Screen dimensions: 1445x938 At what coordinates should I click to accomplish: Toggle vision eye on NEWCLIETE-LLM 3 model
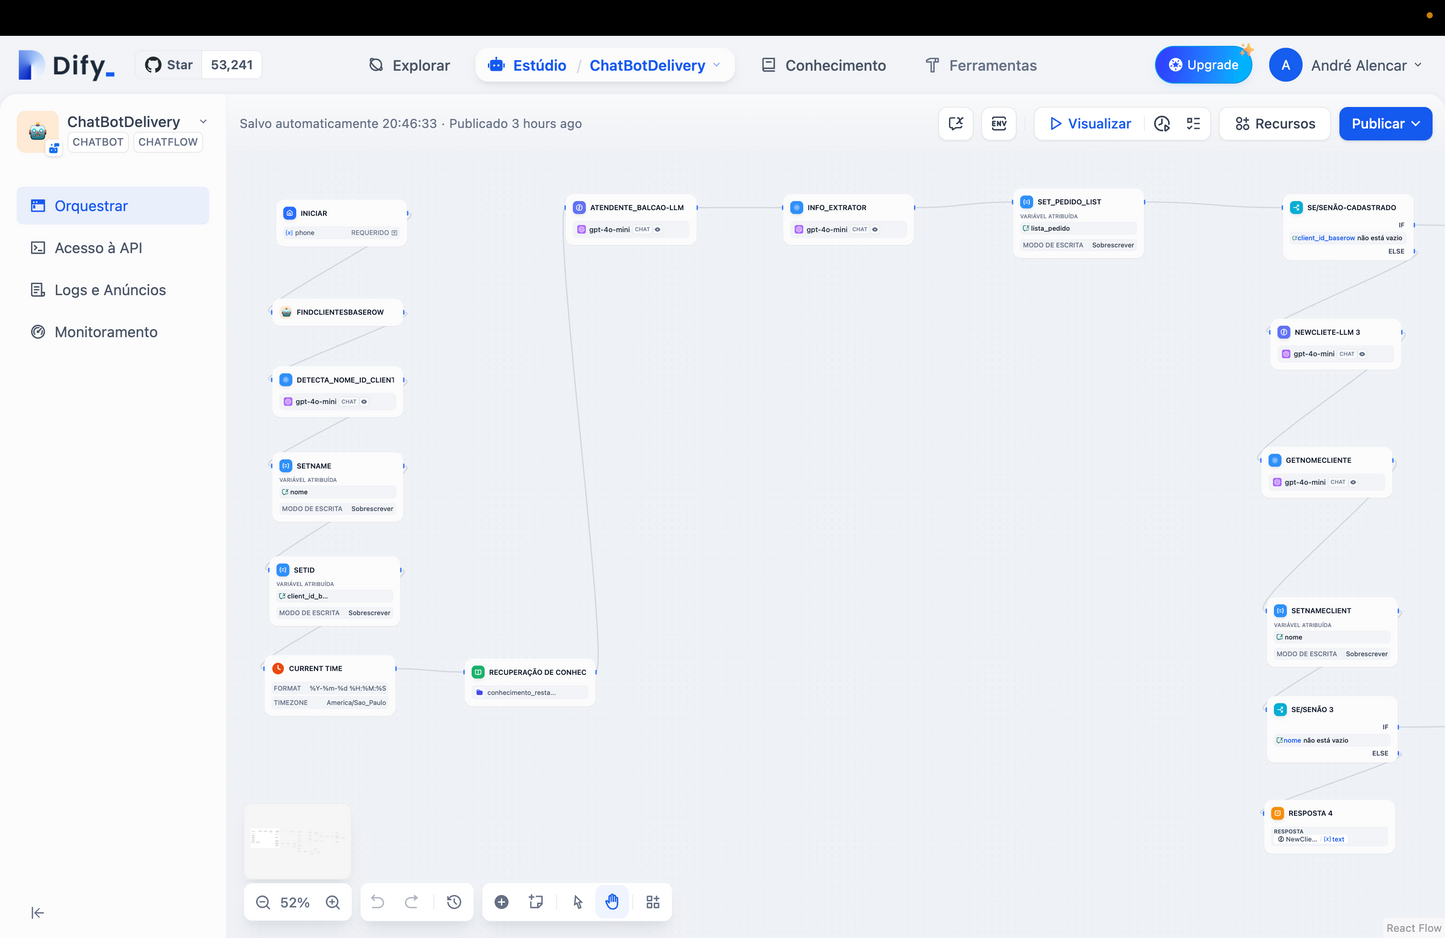(1362, 354)
